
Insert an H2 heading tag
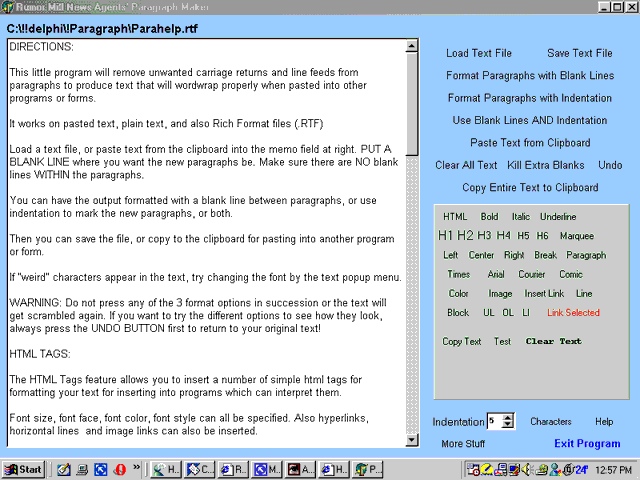click(x=465, y=236)
